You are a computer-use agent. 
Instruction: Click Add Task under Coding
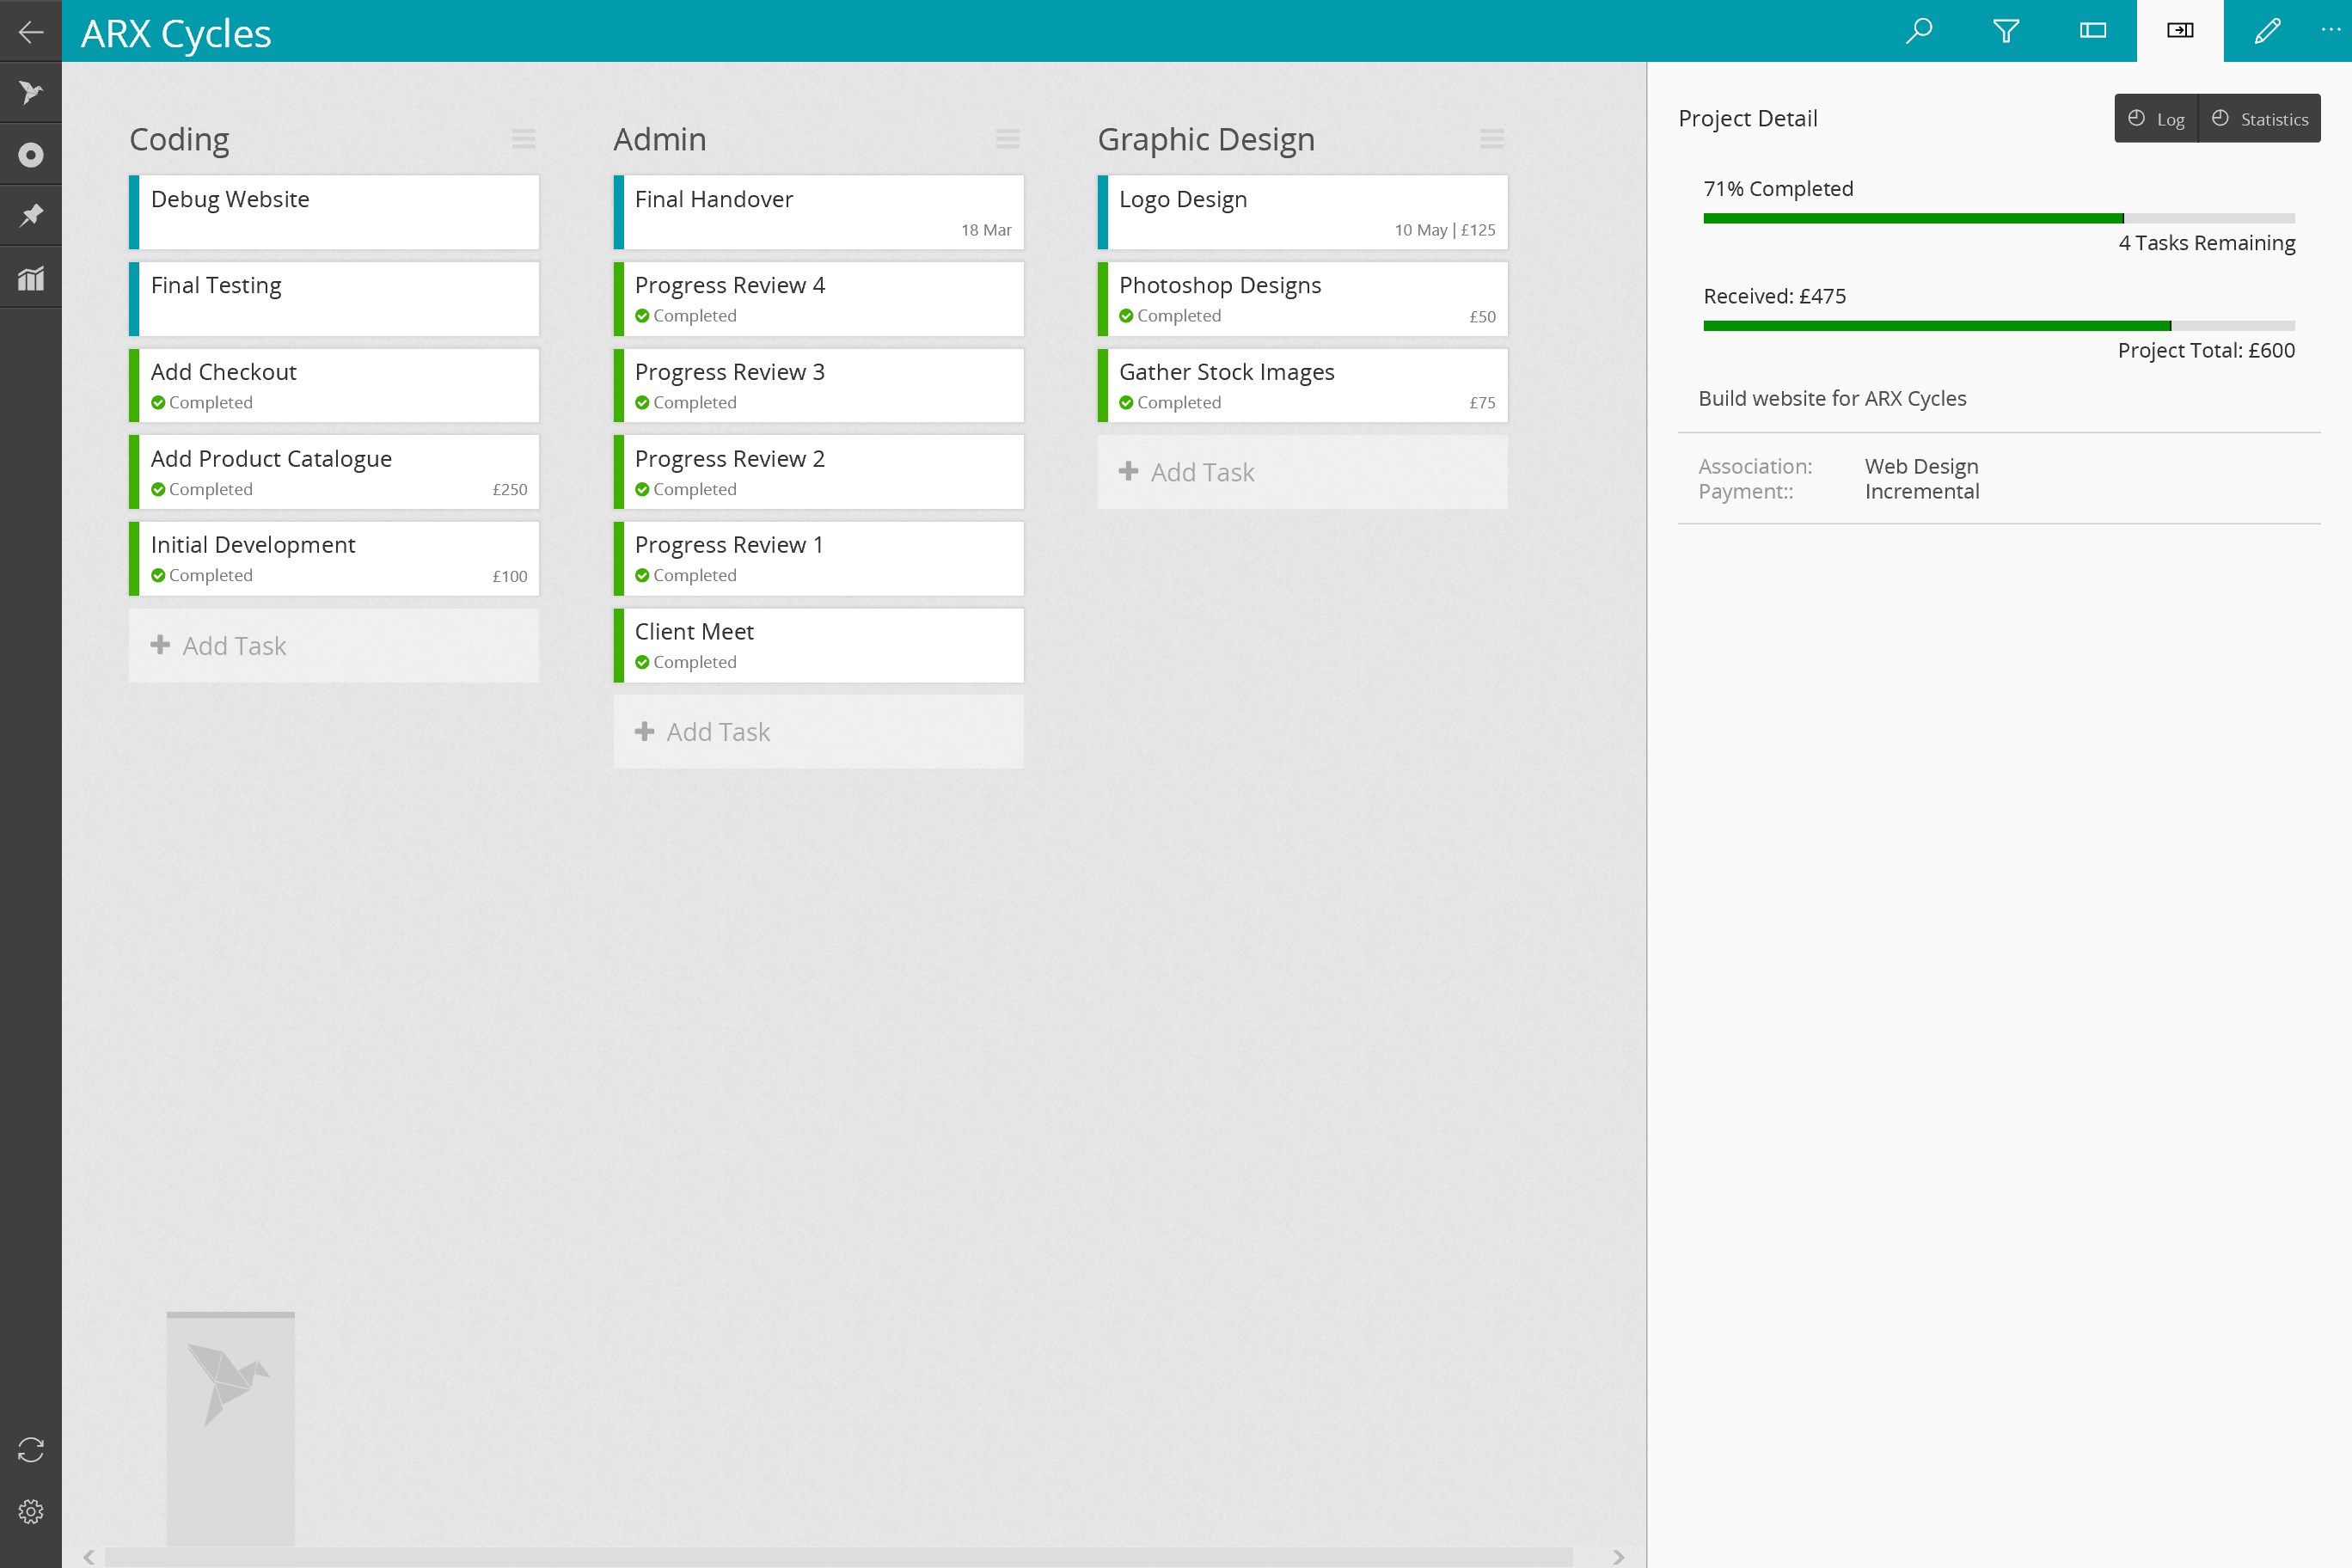pos(333,646)
